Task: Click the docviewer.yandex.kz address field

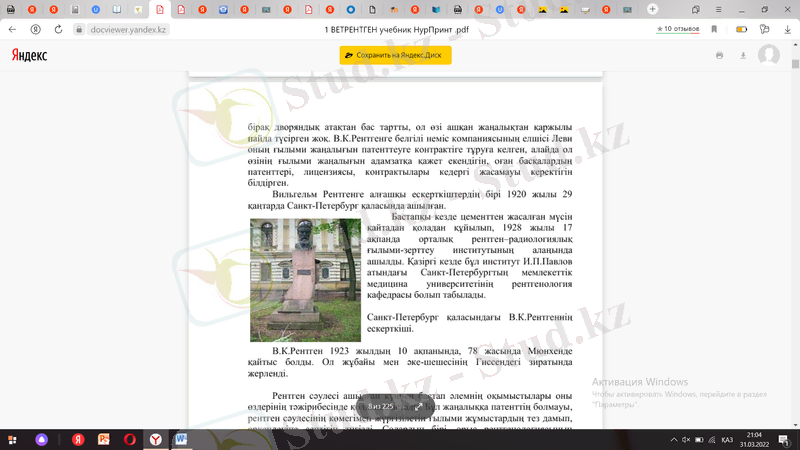Action: pos(128,30)
